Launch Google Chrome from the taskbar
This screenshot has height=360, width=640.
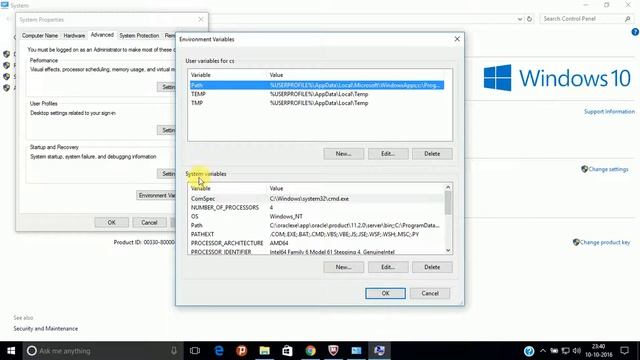[310, 351]
